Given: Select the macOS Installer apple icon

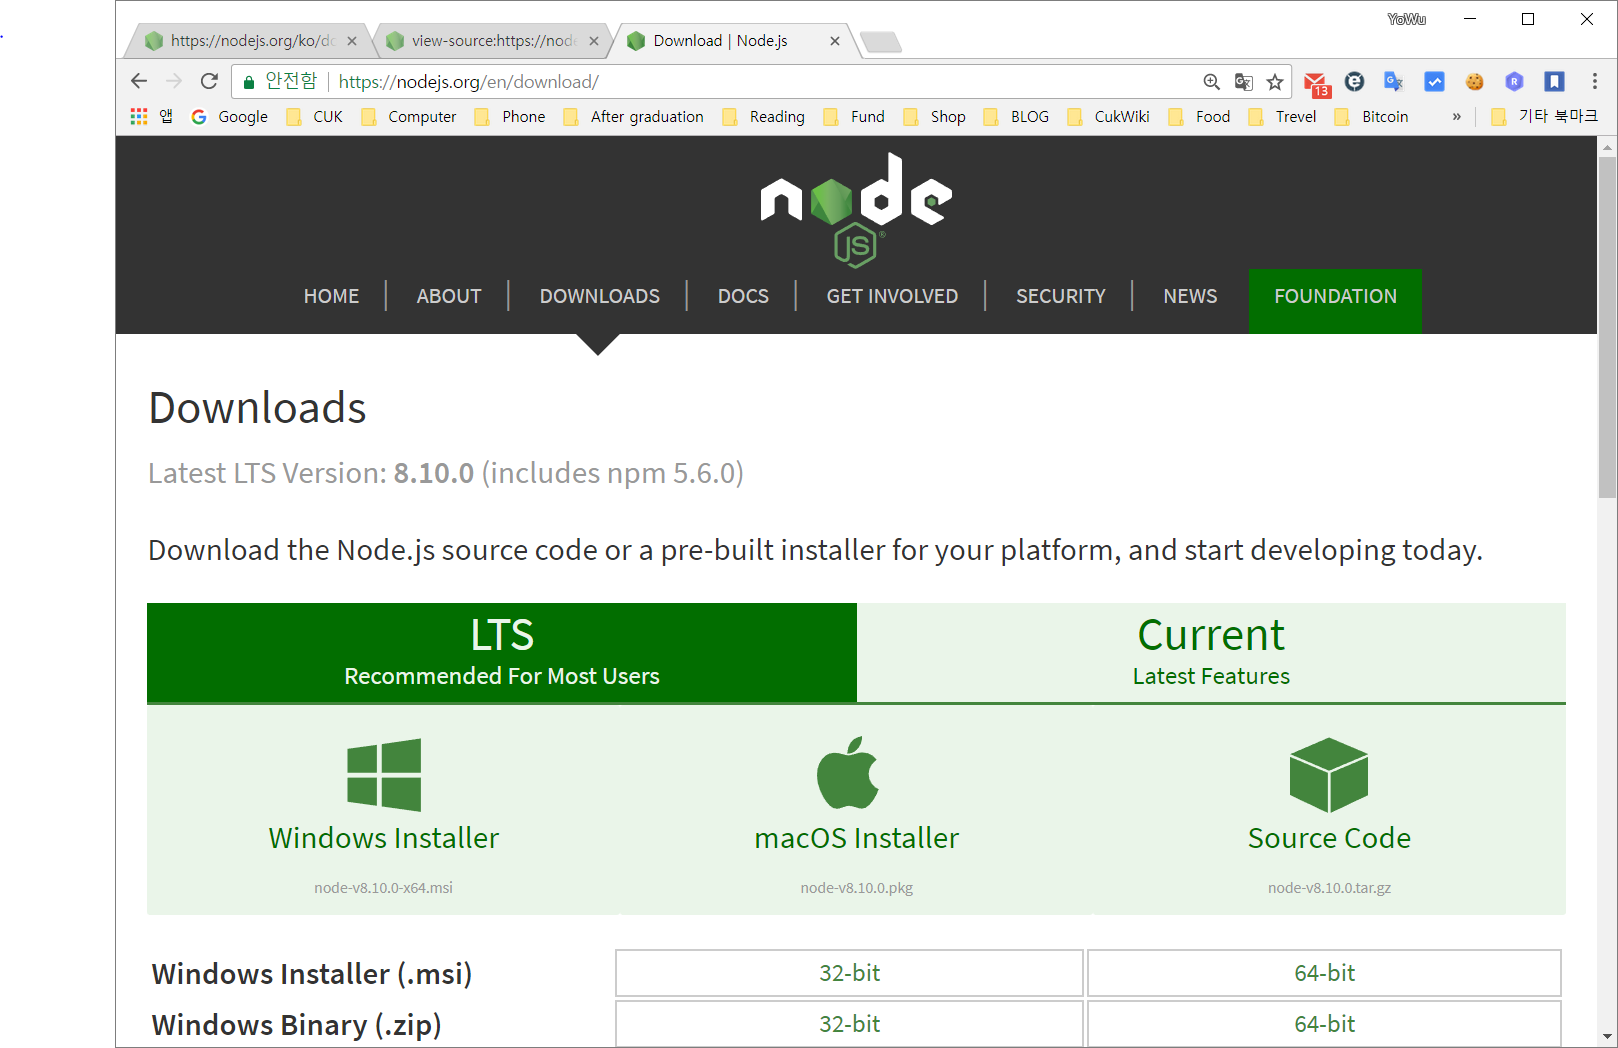Looking at the screenshot, I should pos(848,773).
